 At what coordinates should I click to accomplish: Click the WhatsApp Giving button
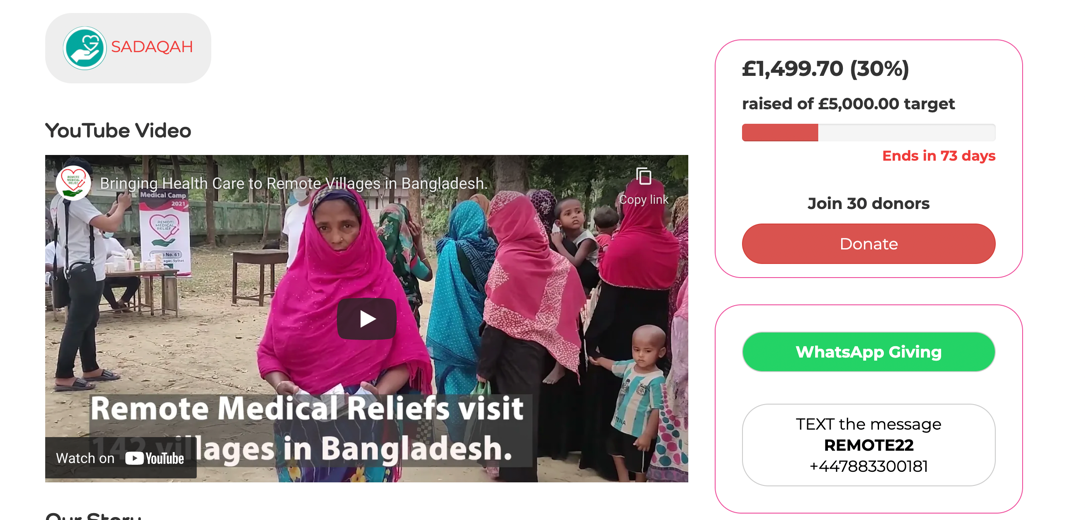point(868,352)
